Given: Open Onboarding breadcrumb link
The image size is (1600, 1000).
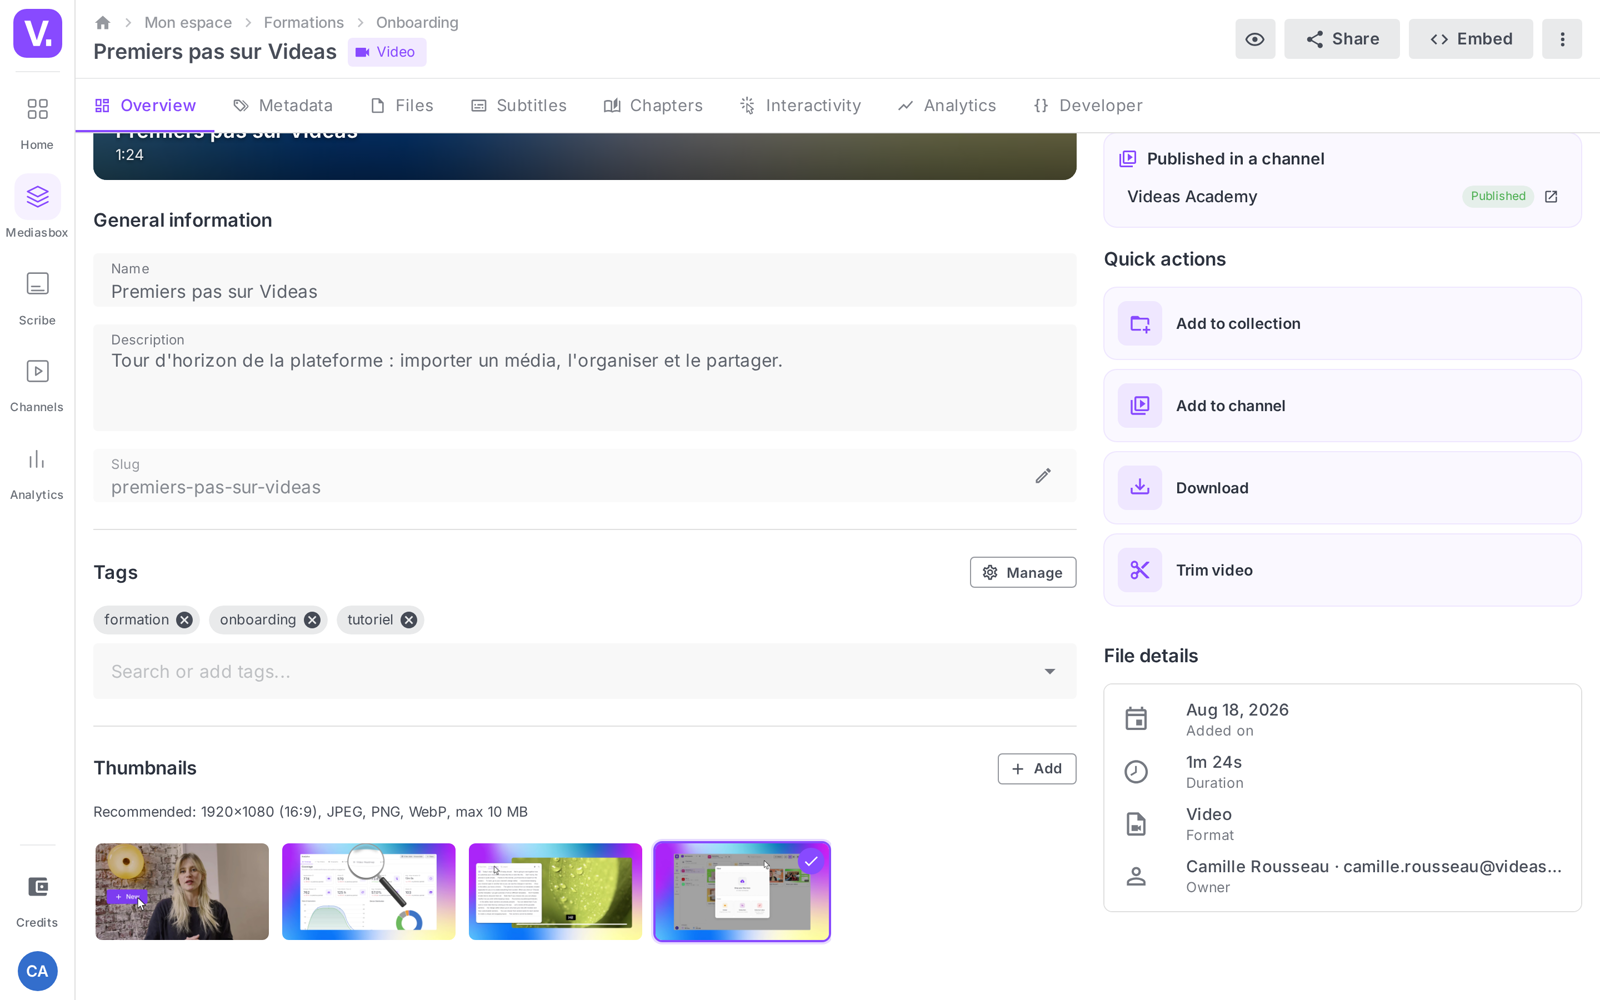Looking at the screenshot, I should 417,22.
